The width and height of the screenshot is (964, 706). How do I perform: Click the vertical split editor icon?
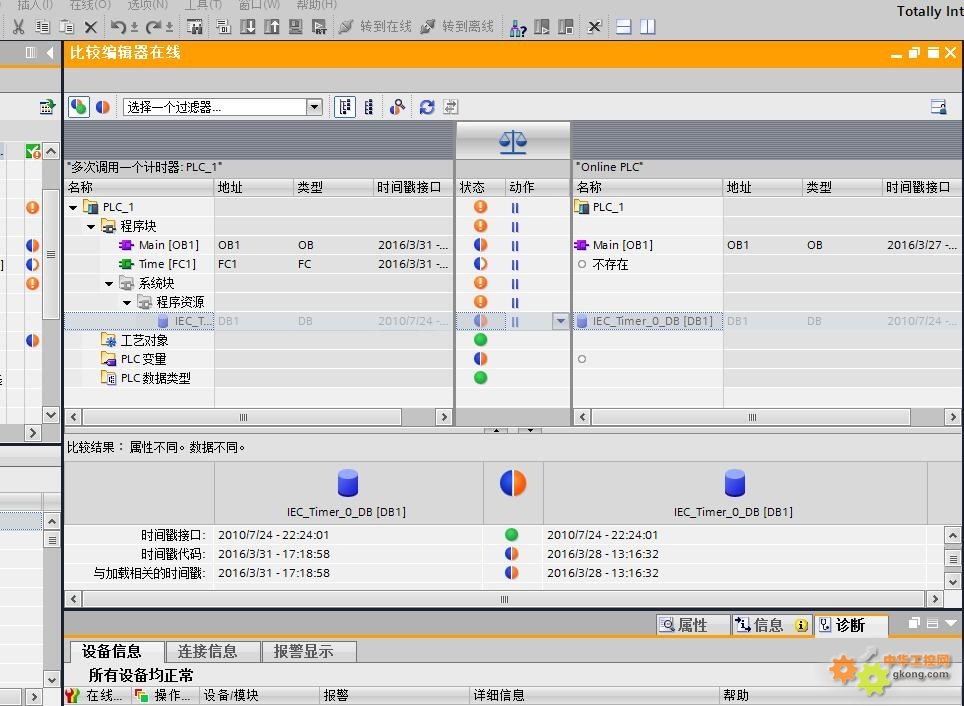pos(647,27)
